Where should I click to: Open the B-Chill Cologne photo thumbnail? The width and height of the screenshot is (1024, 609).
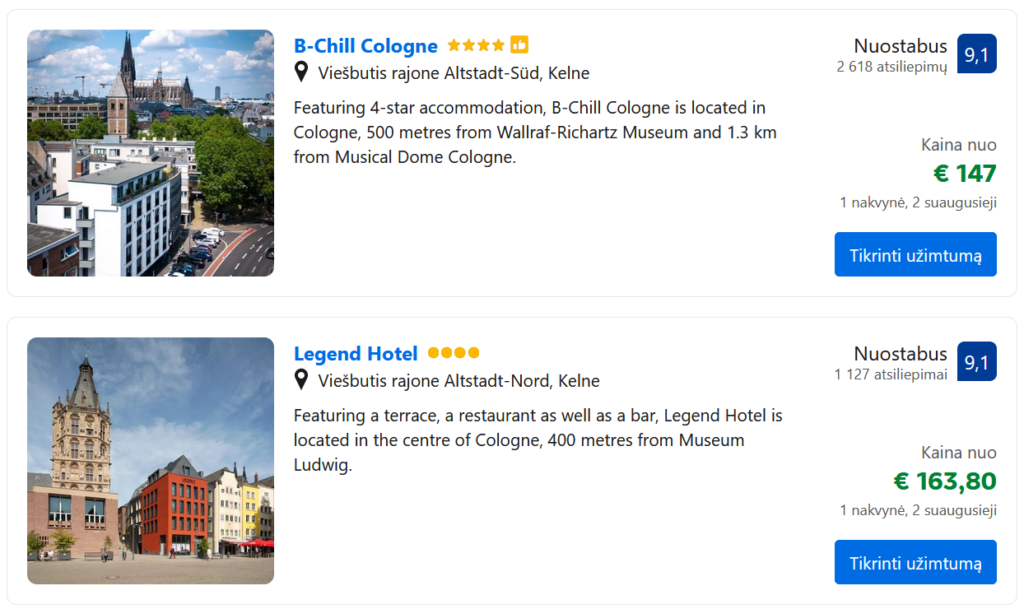150,153
